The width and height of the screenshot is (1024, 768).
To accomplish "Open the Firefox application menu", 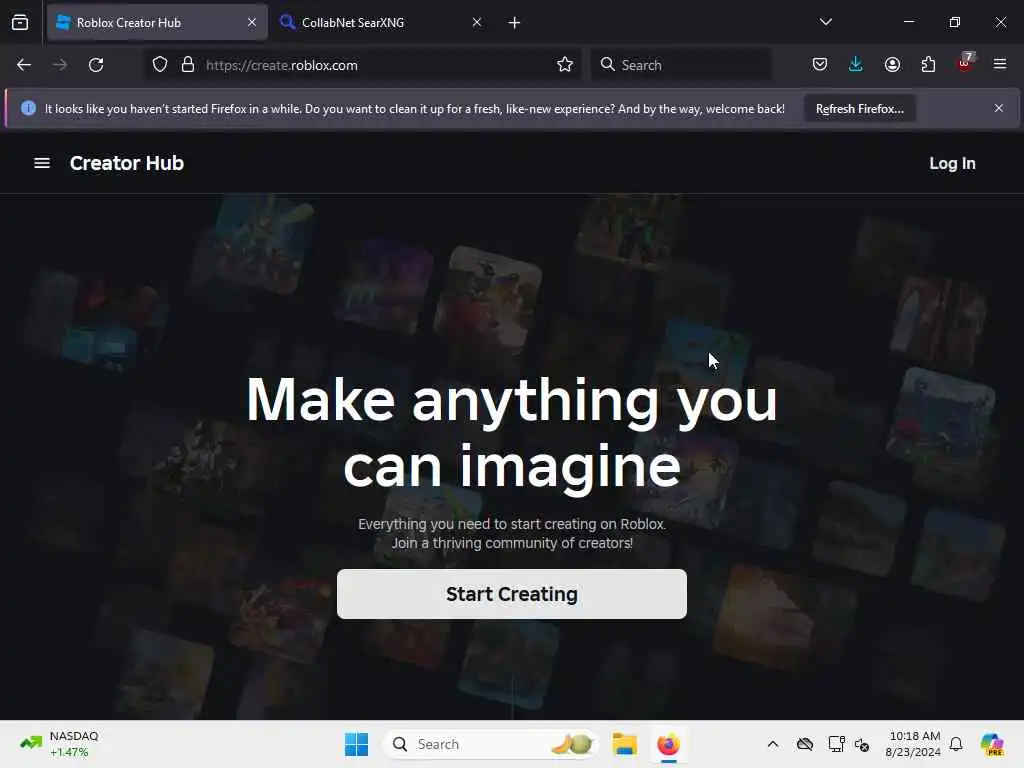I will coord(1000,64).
